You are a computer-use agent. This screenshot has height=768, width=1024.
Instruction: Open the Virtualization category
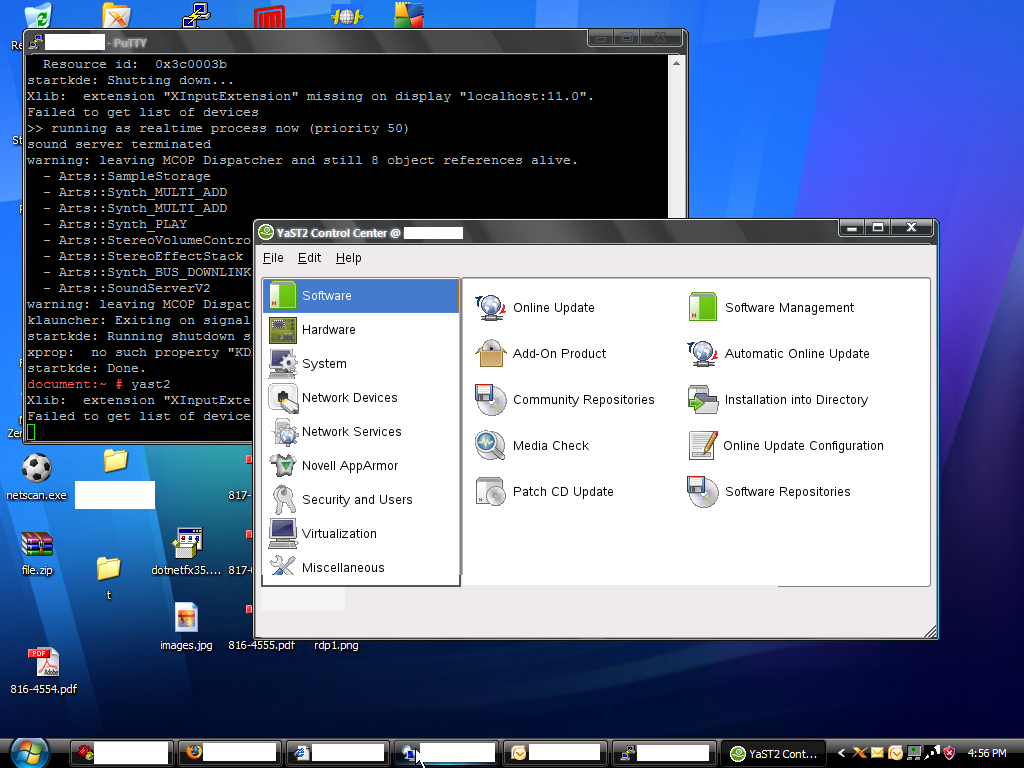click(361, 534)
